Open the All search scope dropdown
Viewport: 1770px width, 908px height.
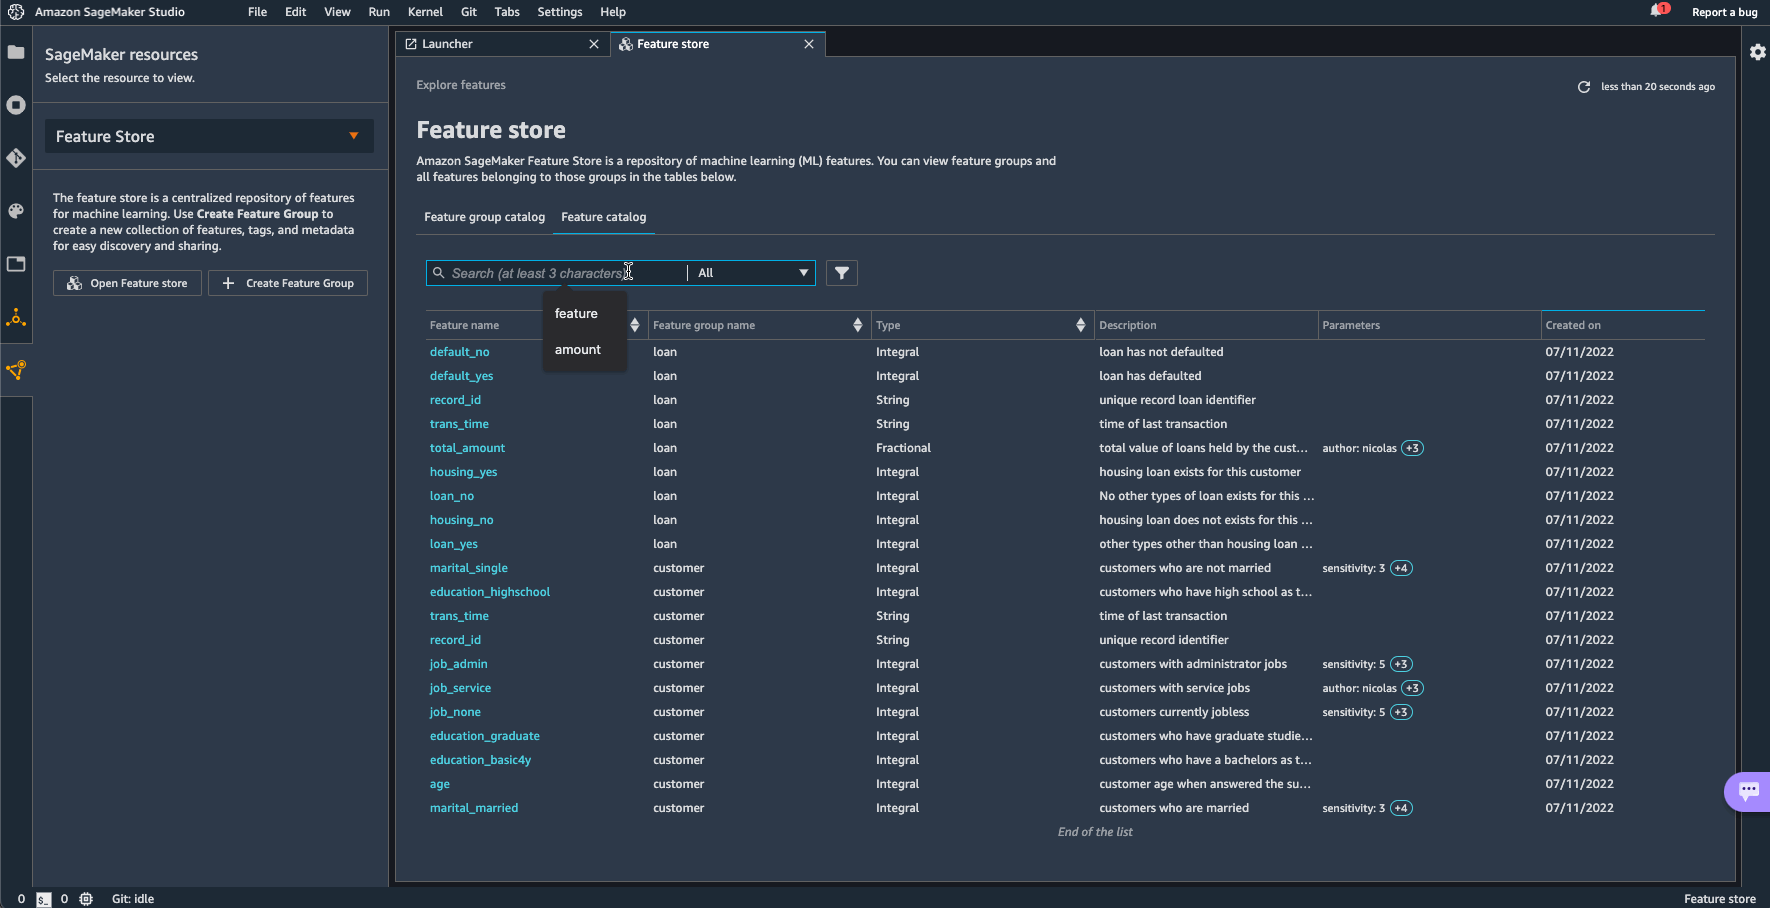pyautogui.click(x=752, y=273)
